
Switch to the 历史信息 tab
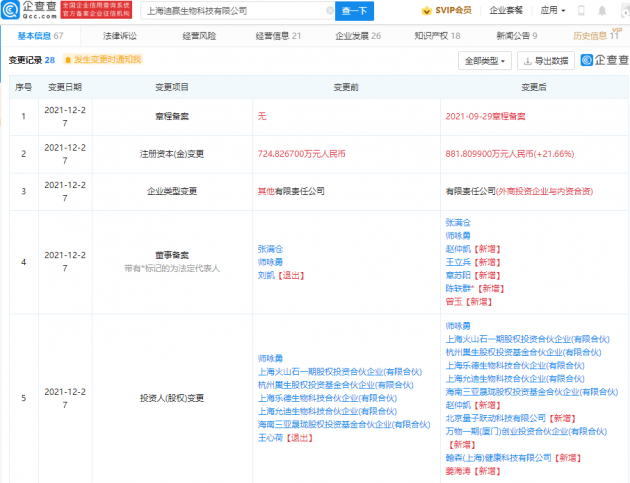(596, 36)
